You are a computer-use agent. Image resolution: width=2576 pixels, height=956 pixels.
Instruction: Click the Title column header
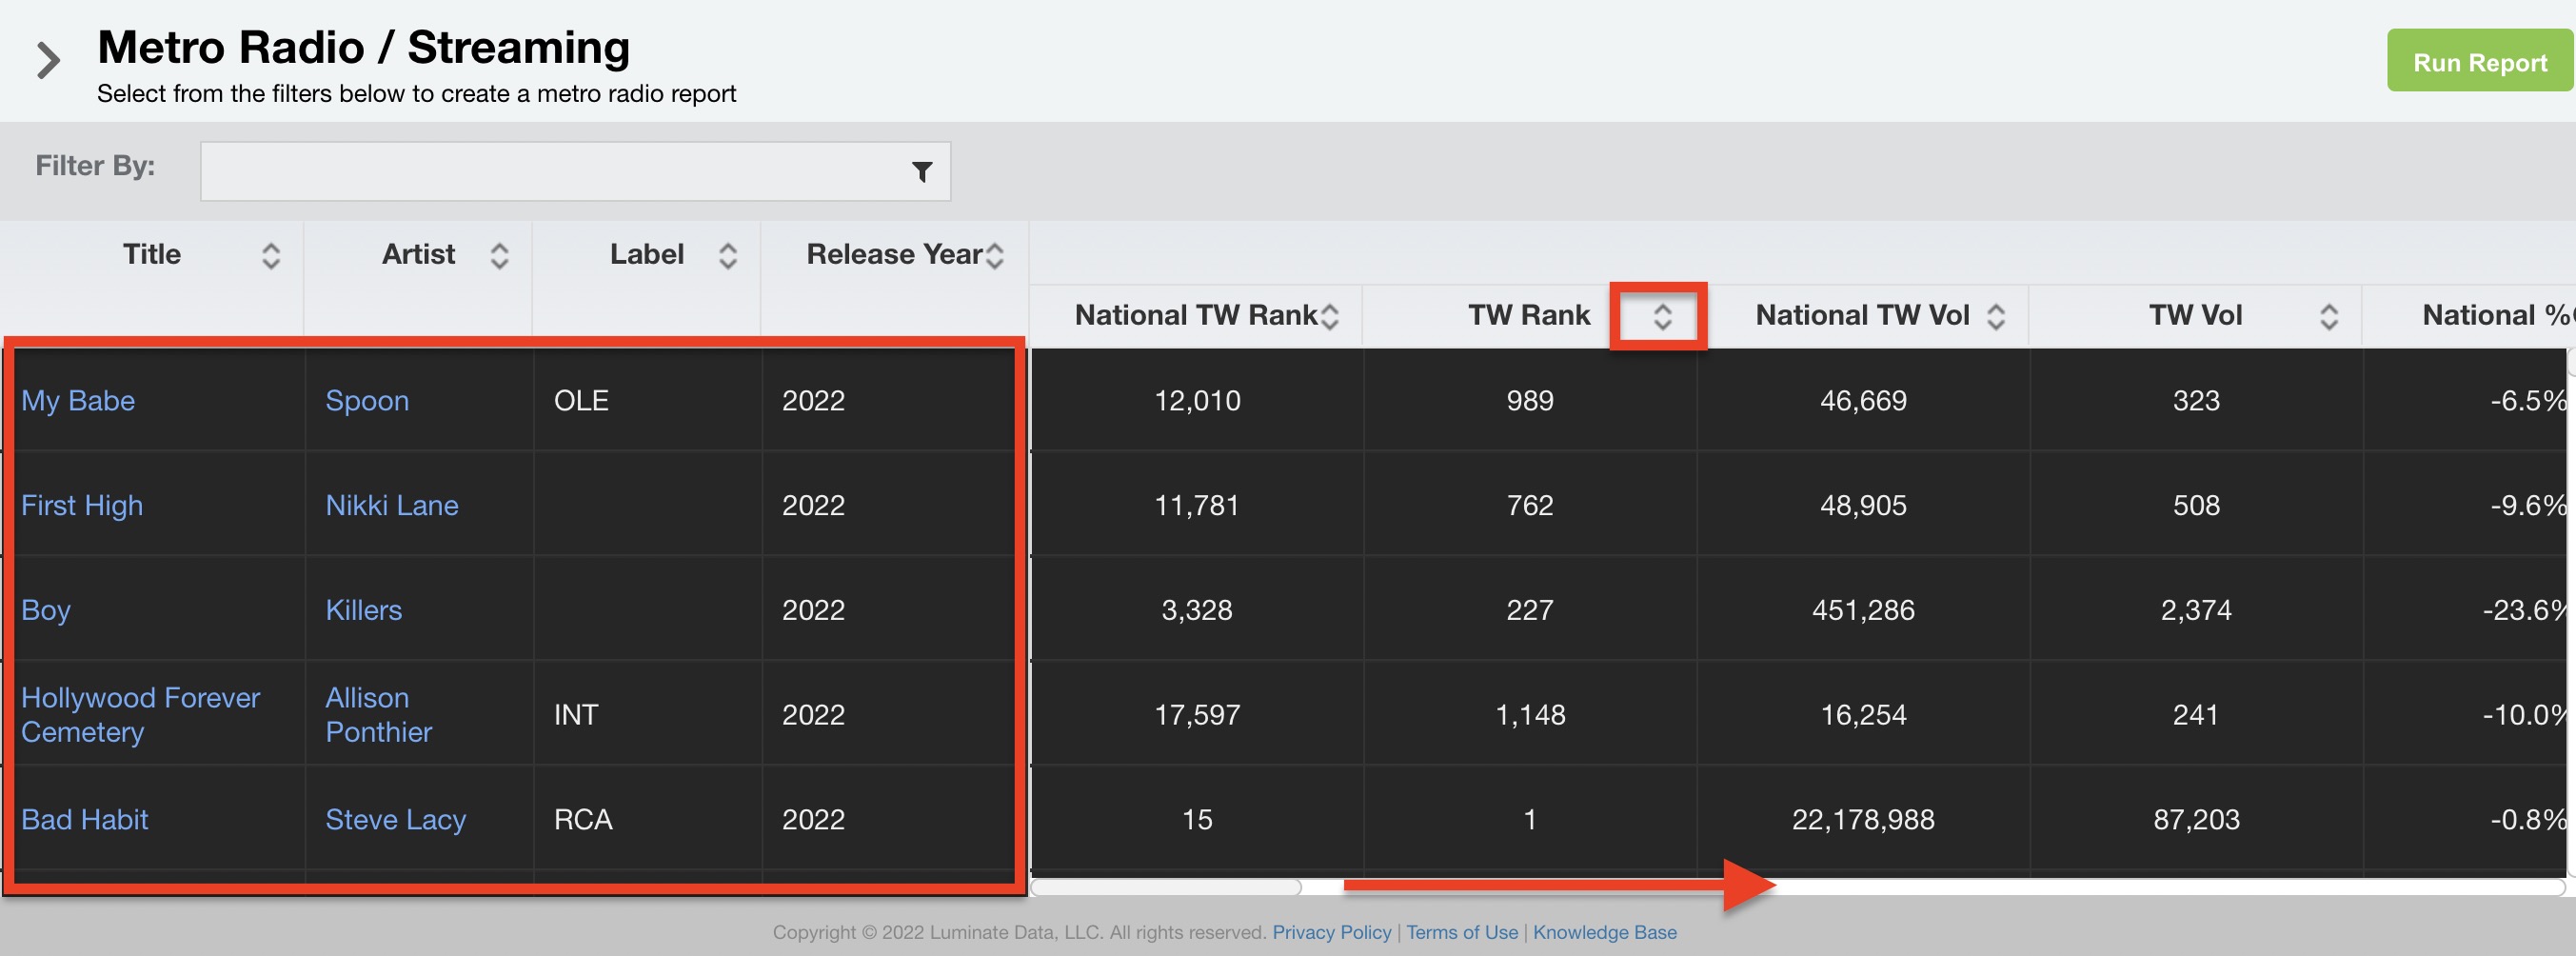coord(152,254)
